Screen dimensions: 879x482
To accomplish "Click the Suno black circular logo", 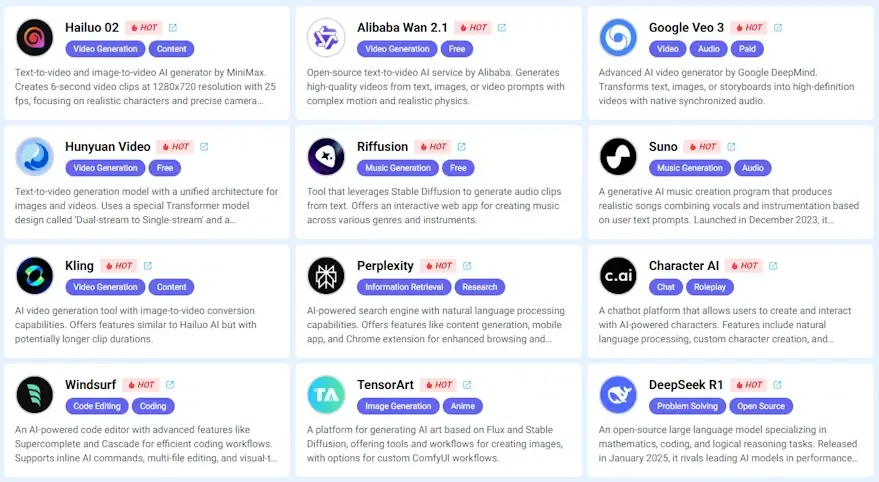I will point(618,156).
